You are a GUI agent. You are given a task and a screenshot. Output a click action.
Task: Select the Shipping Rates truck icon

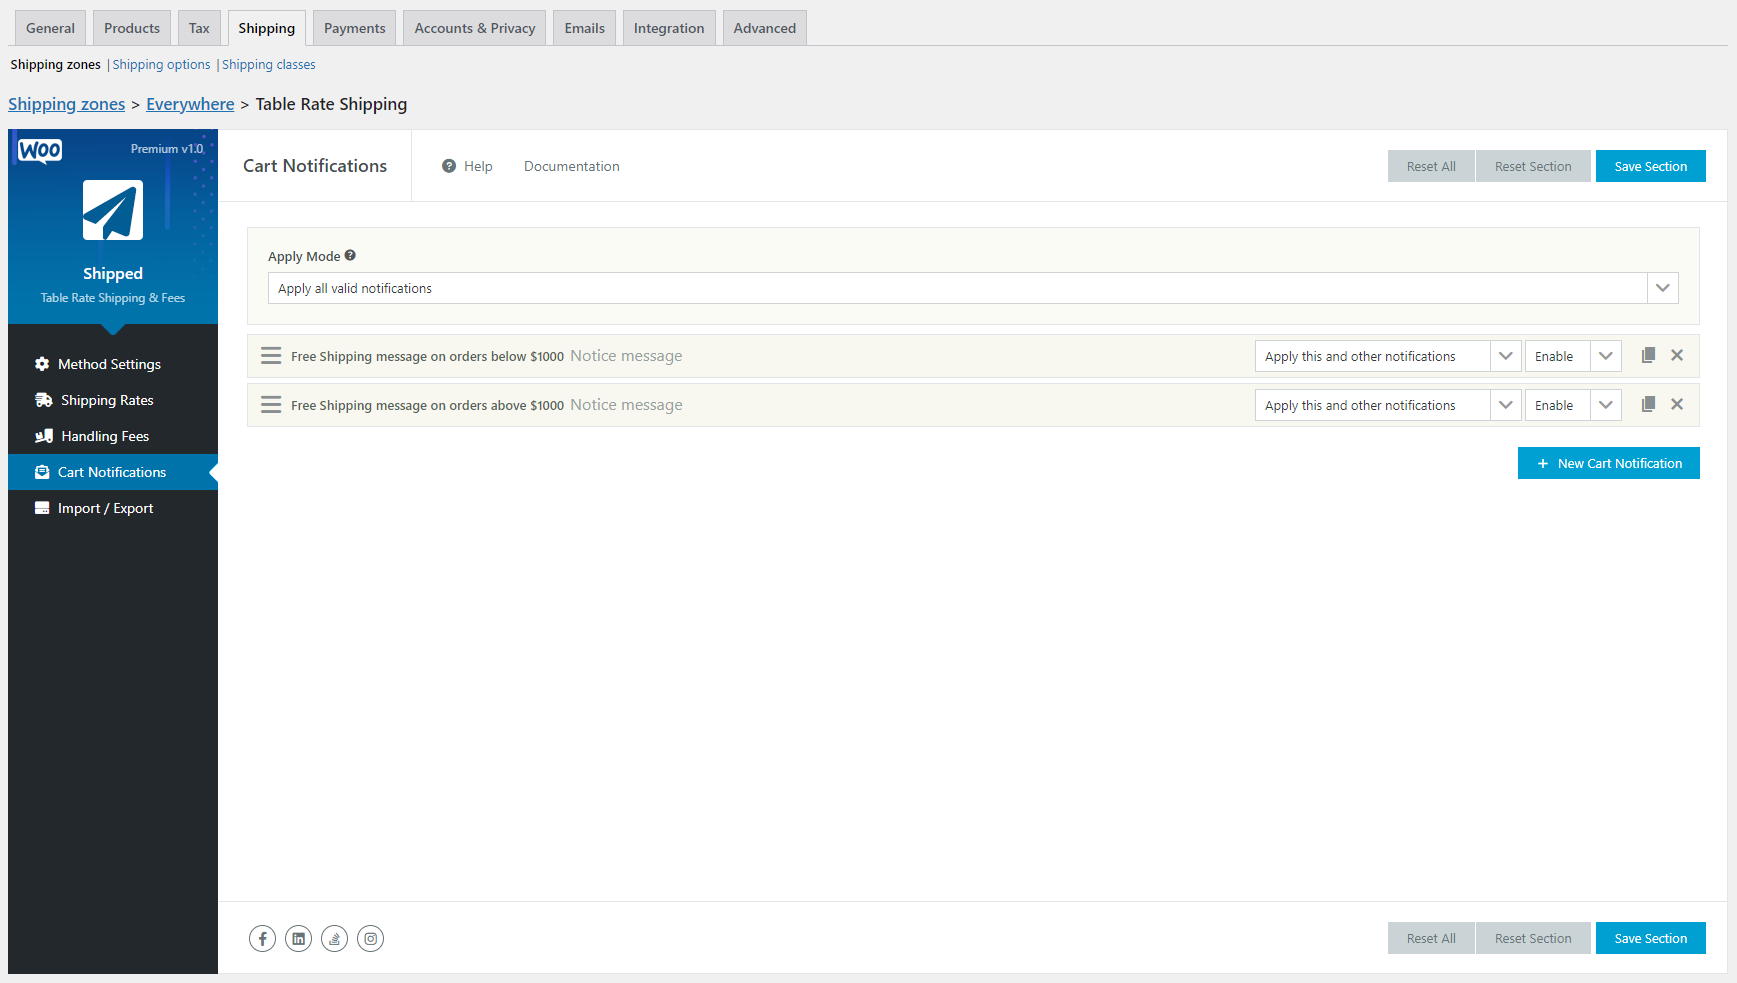click(43, 399)
